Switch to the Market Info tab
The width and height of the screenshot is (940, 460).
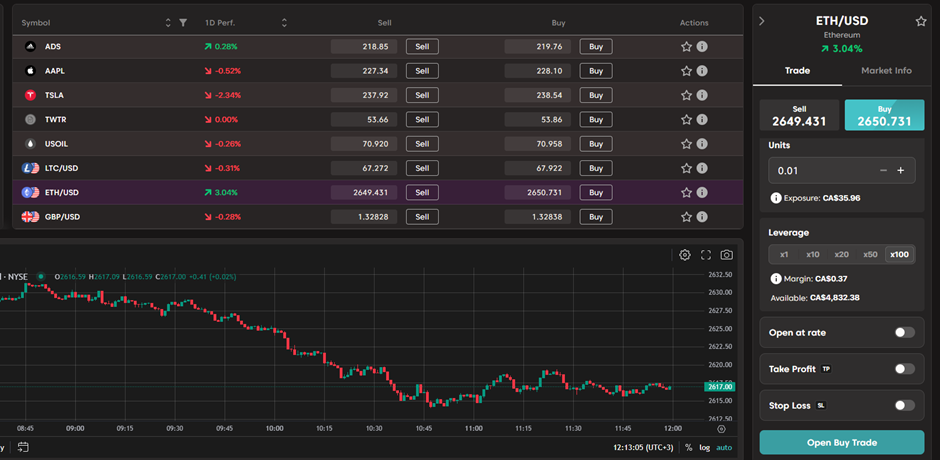click(x=886, y=71)
